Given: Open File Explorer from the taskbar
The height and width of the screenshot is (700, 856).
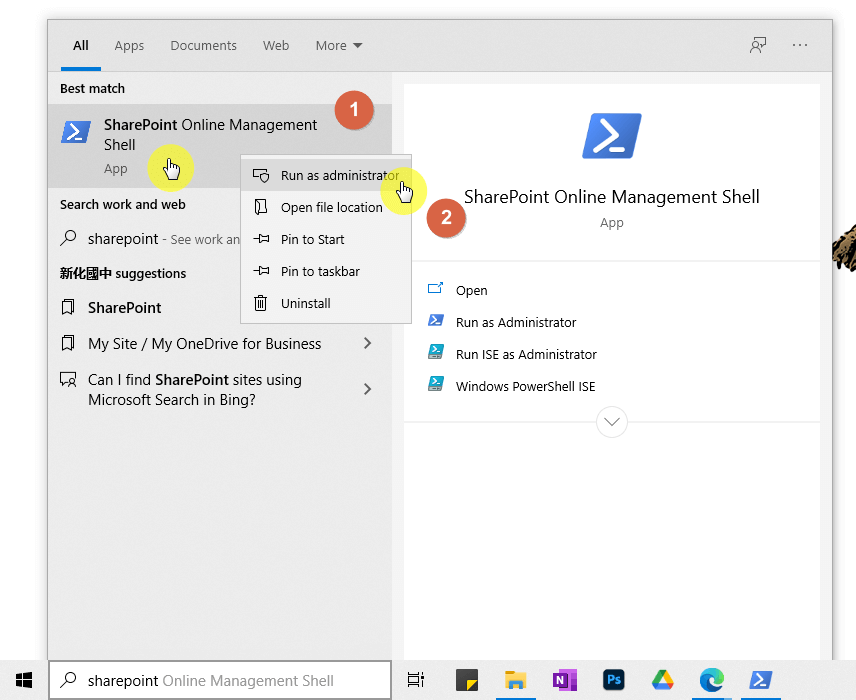Looking at the screenshot, I should [515, 680].
